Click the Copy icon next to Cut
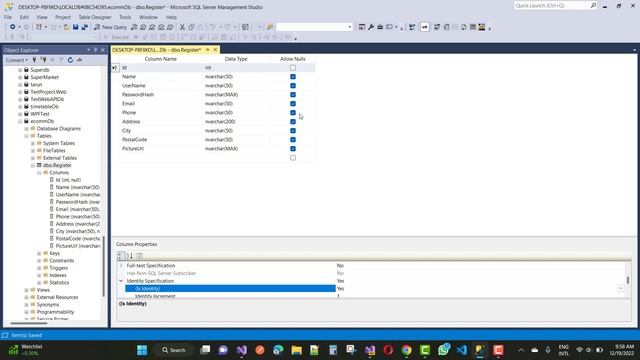This screenshot has height=360, width=640. coord(191,27)
